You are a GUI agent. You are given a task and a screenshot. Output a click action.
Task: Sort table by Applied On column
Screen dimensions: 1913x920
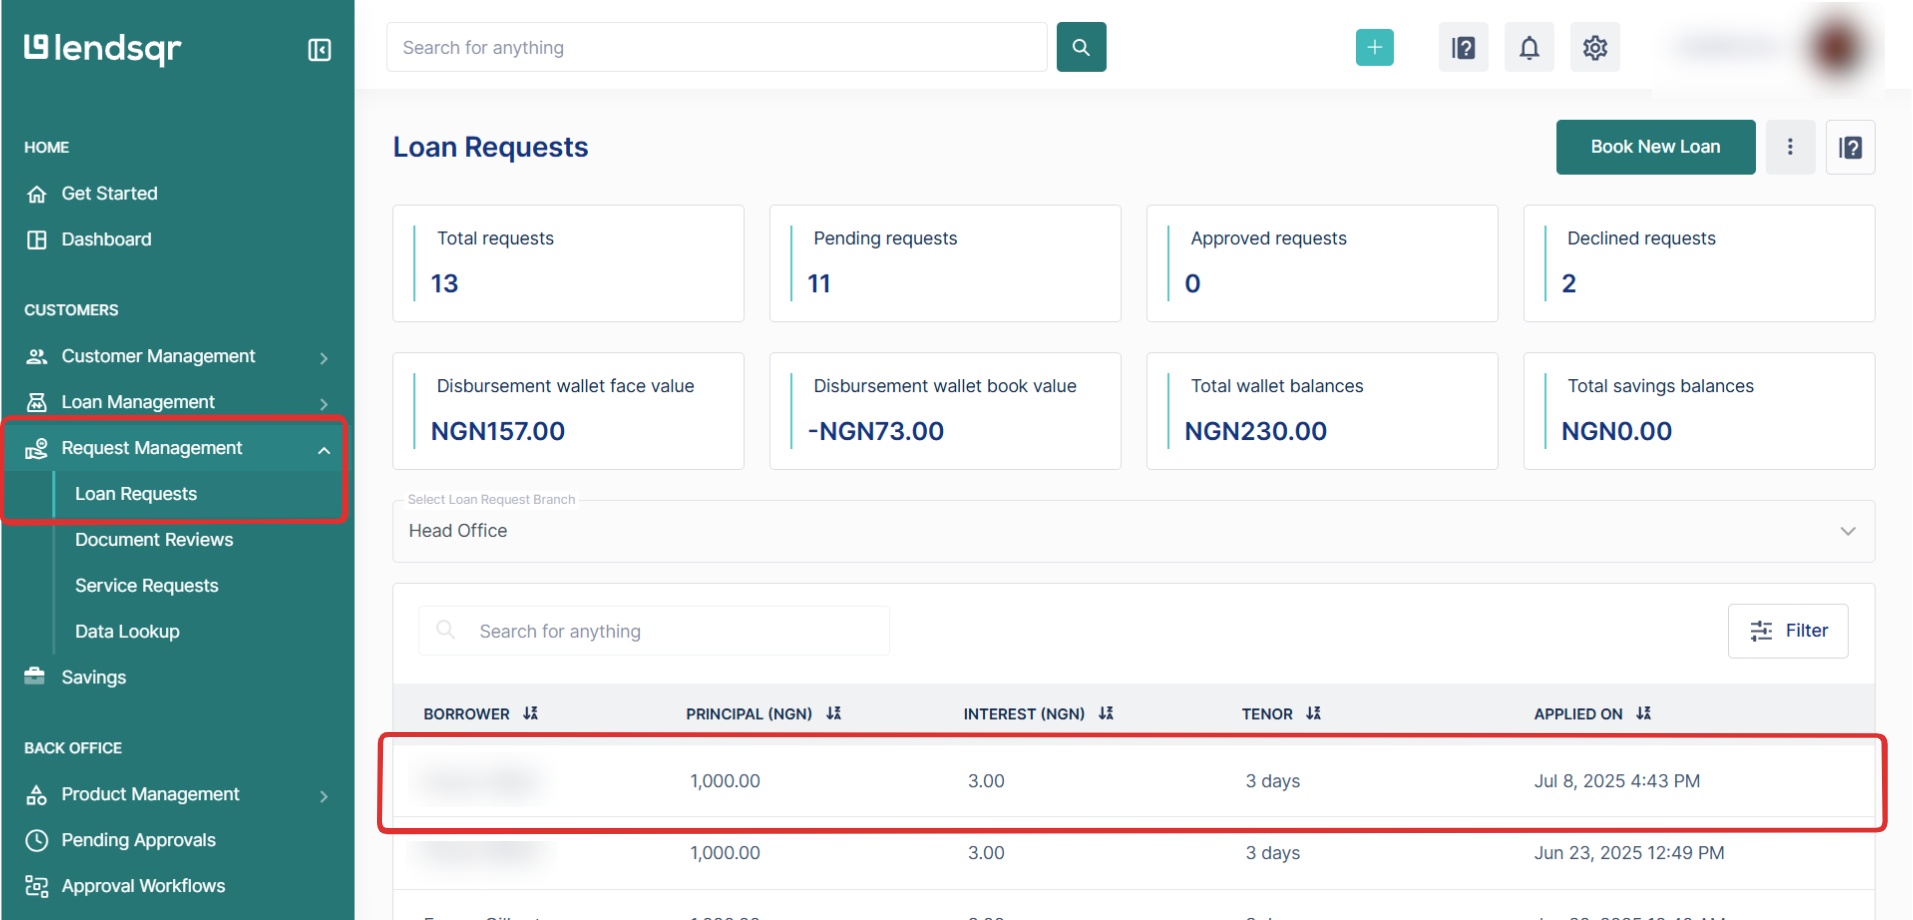click(1643, 713)
